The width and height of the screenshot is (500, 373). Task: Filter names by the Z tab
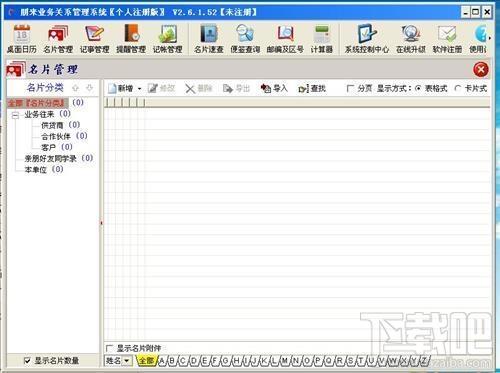tap(424, 361)
